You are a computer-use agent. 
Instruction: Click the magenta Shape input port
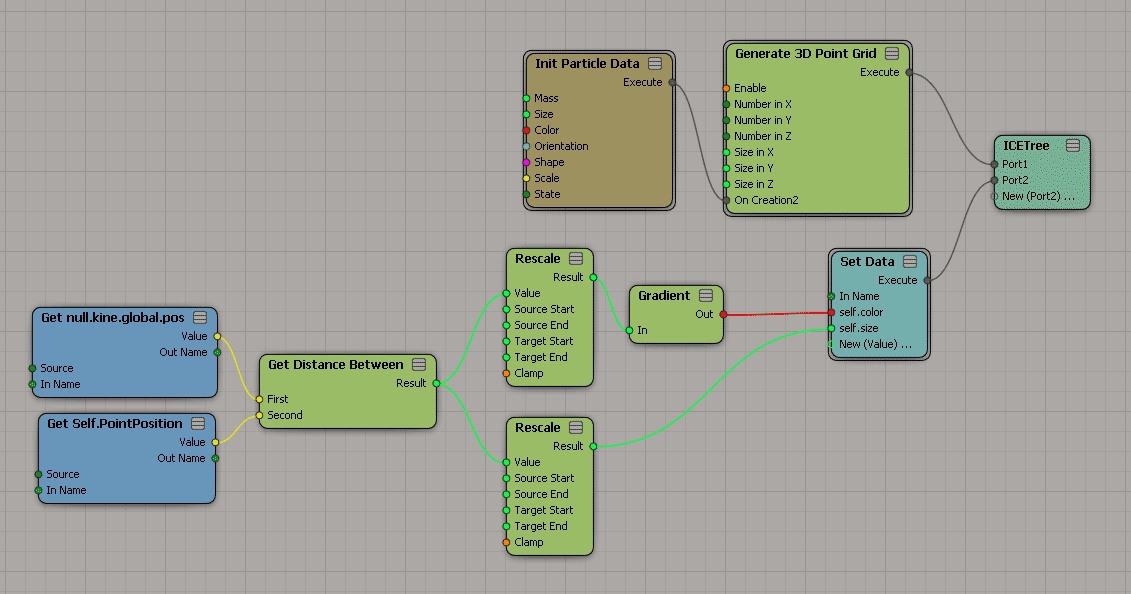[527, 162]
